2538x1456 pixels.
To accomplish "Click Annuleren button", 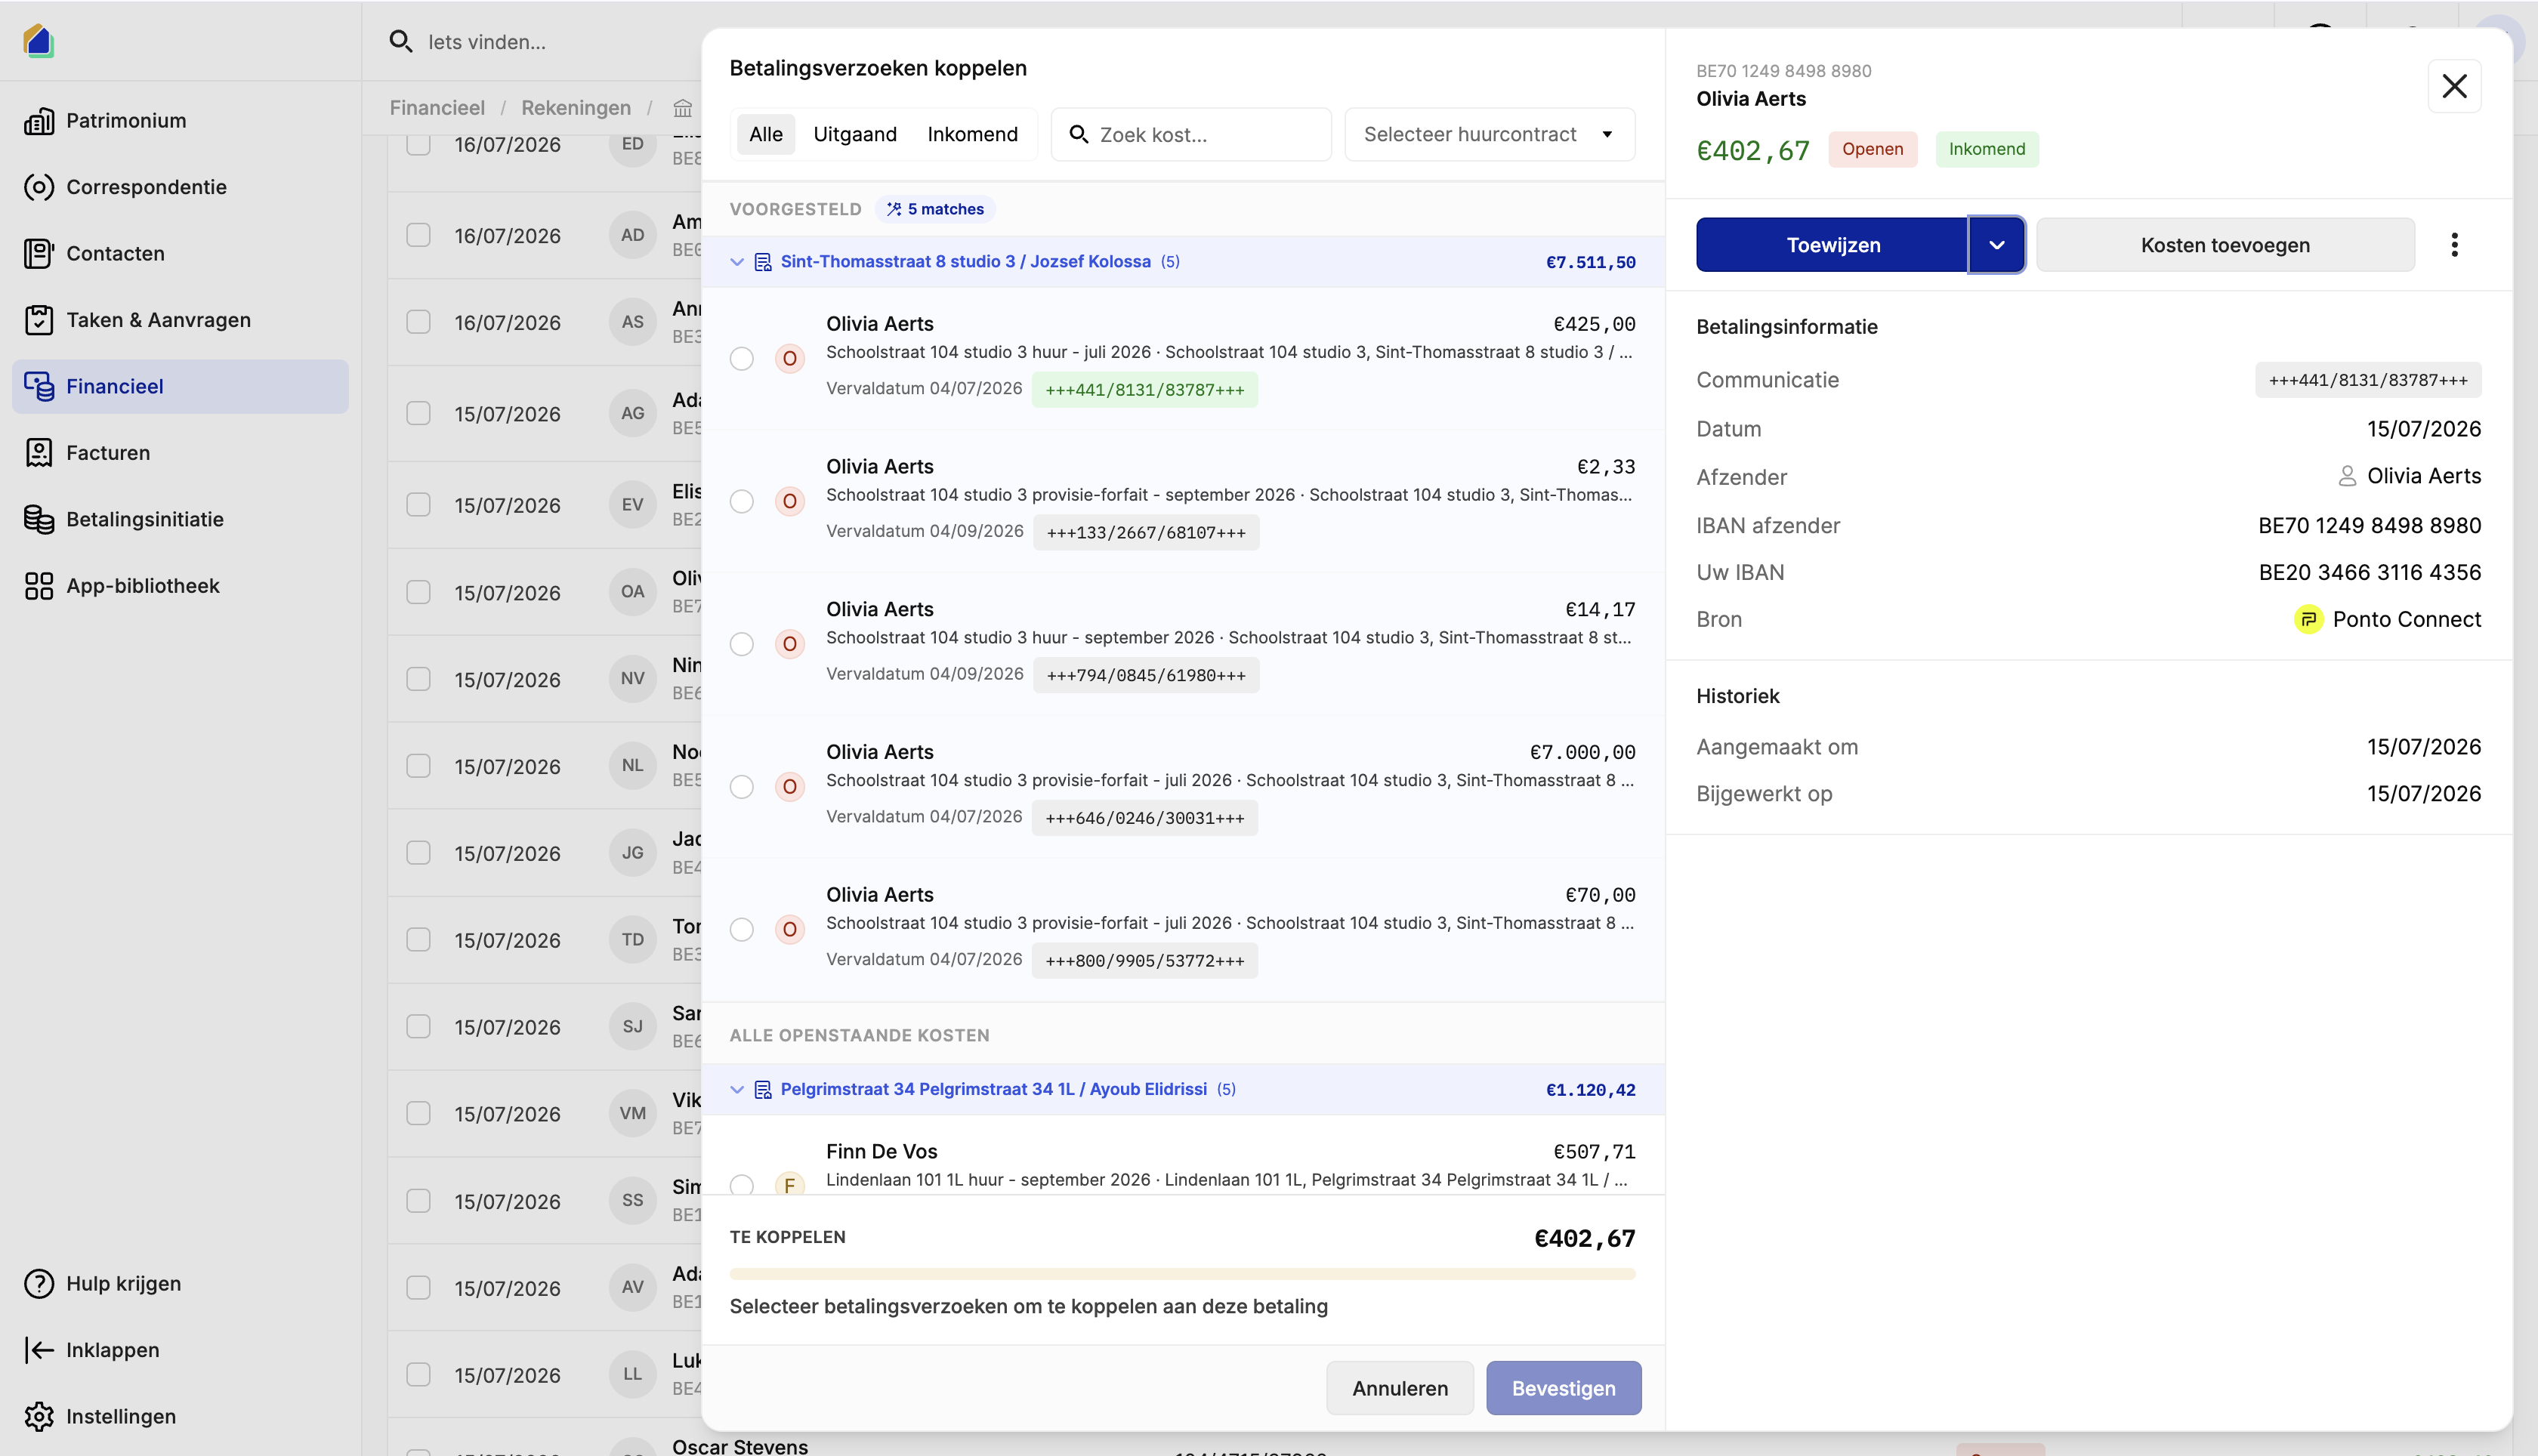I will (1400, 1388).
